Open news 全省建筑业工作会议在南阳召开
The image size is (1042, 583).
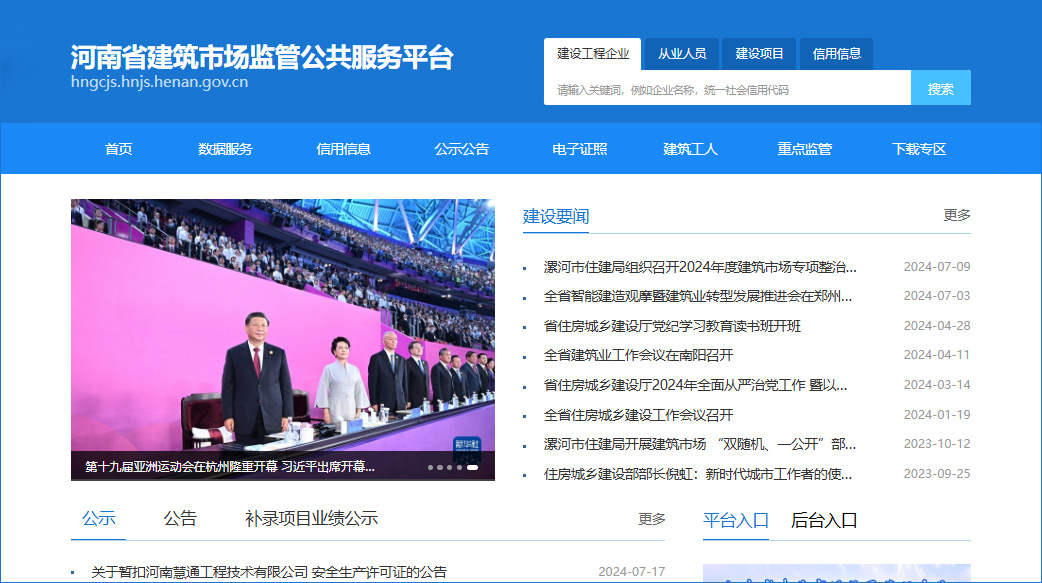638,355
